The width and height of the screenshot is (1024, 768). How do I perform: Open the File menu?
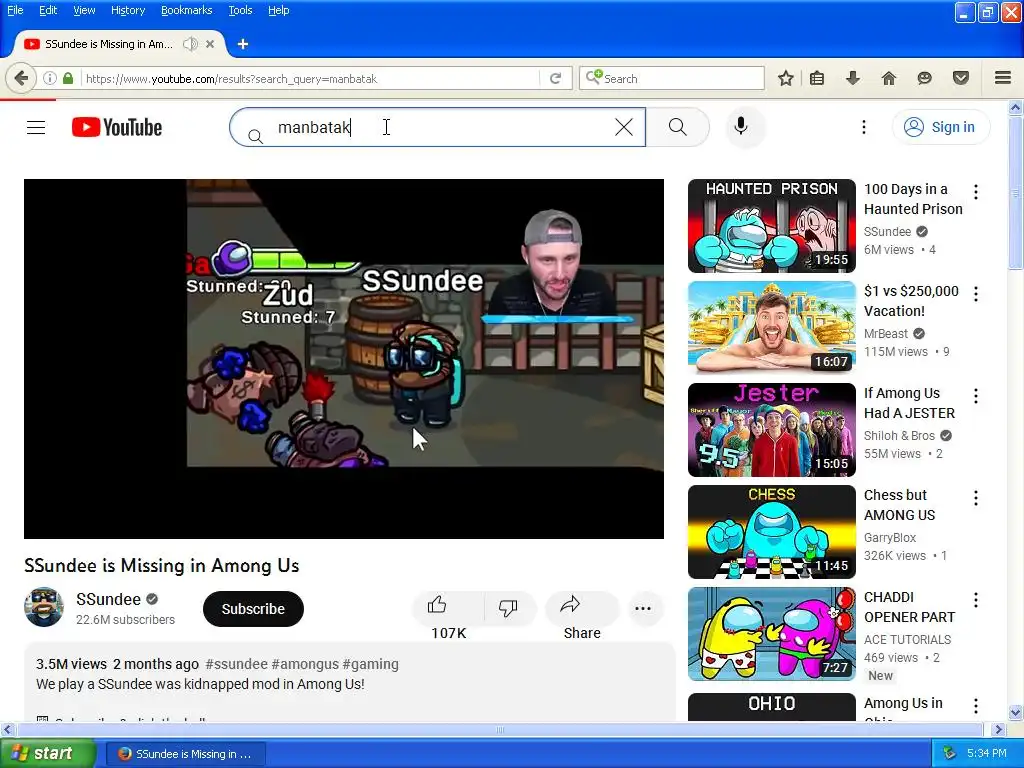[x=15, y=10]
